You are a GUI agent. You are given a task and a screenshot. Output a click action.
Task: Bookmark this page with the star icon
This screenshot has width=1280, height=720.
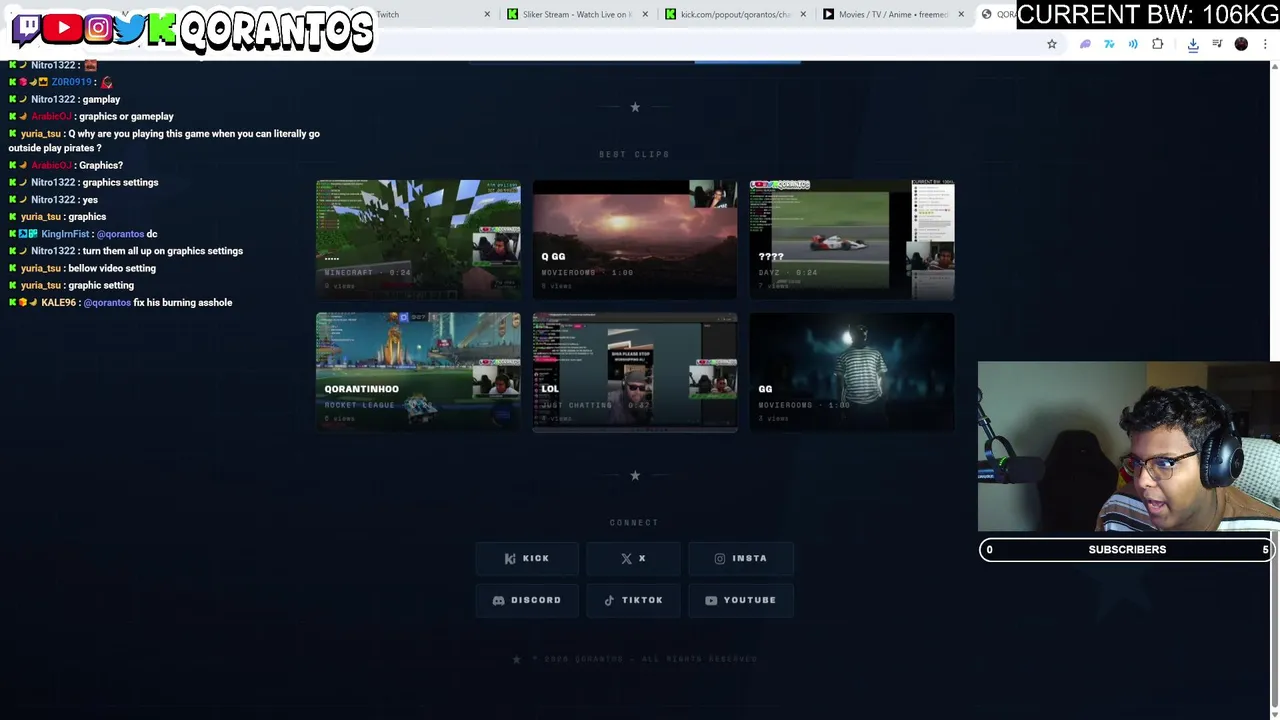tap(1051, 44)
